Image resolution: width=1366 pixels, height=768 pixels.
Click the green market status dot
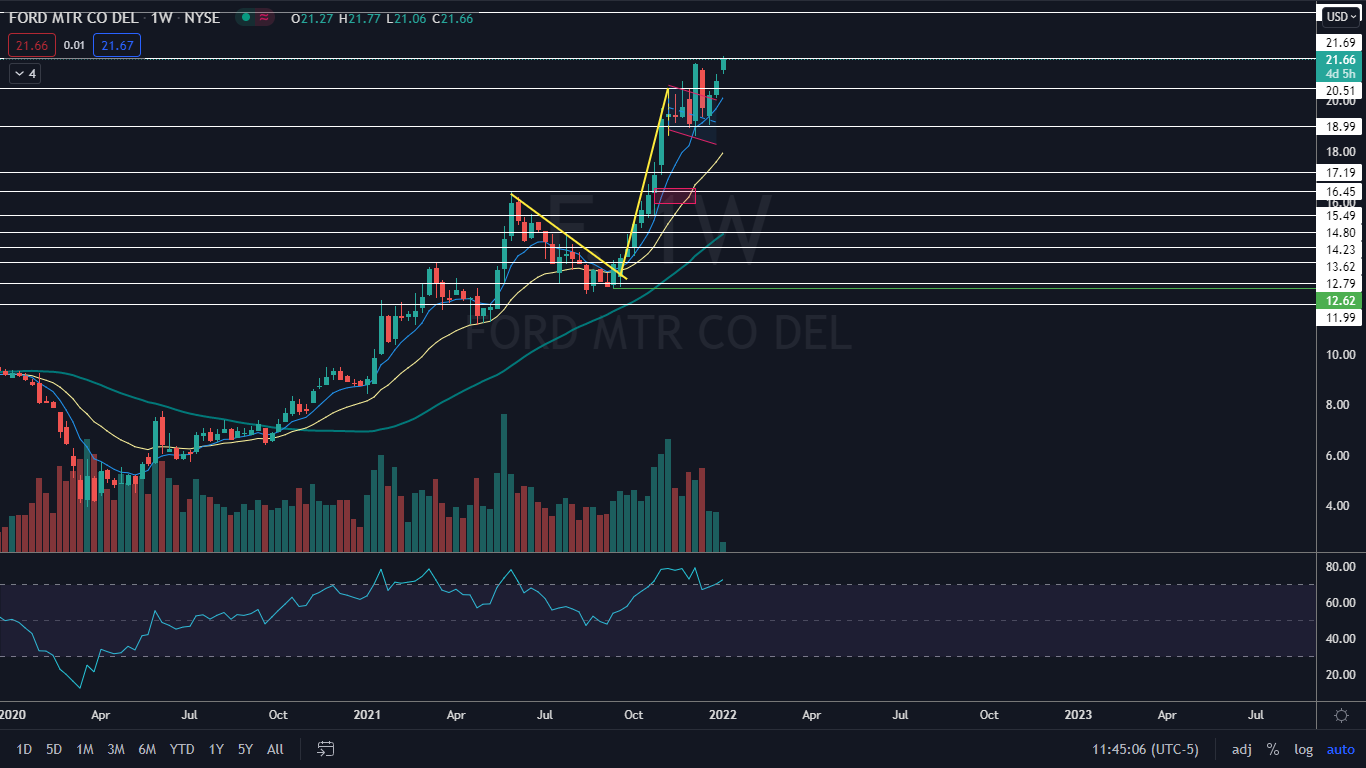coord(244,18)
